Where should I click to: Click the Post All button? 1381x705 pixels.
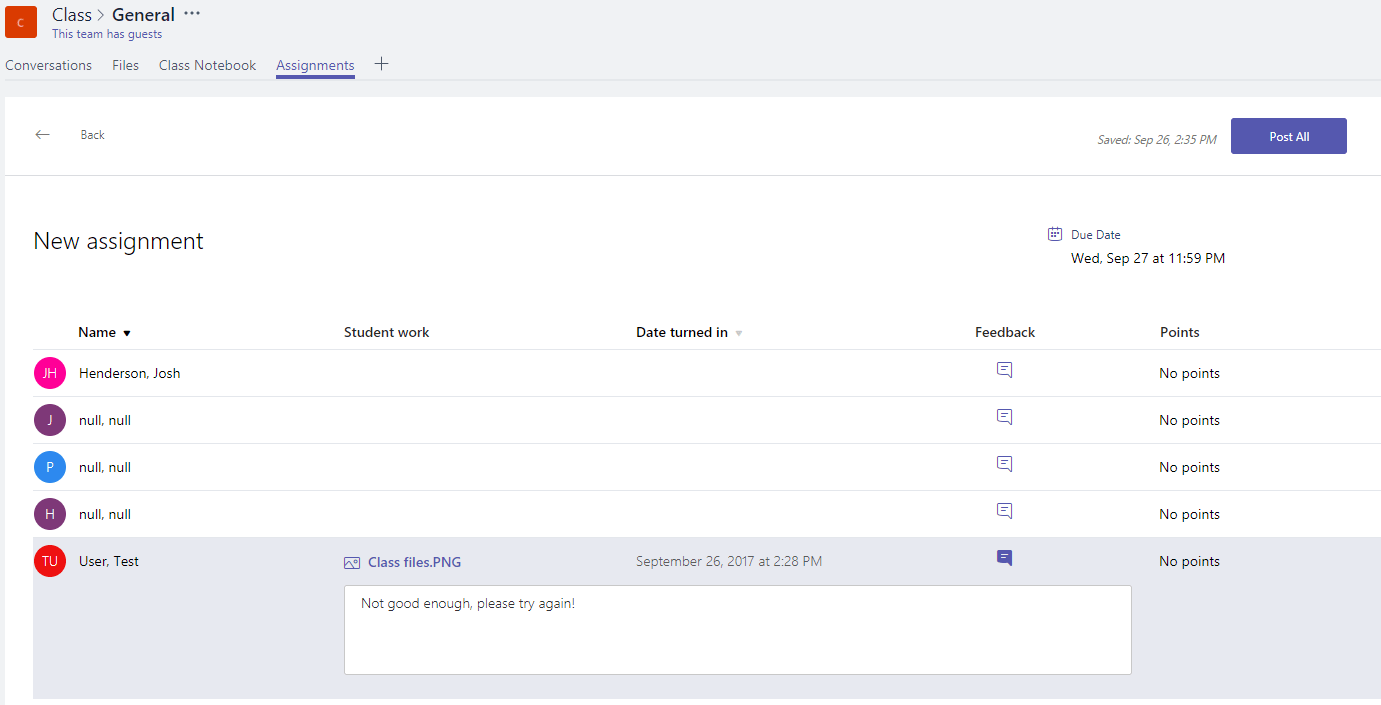(x=1289, y=136)
